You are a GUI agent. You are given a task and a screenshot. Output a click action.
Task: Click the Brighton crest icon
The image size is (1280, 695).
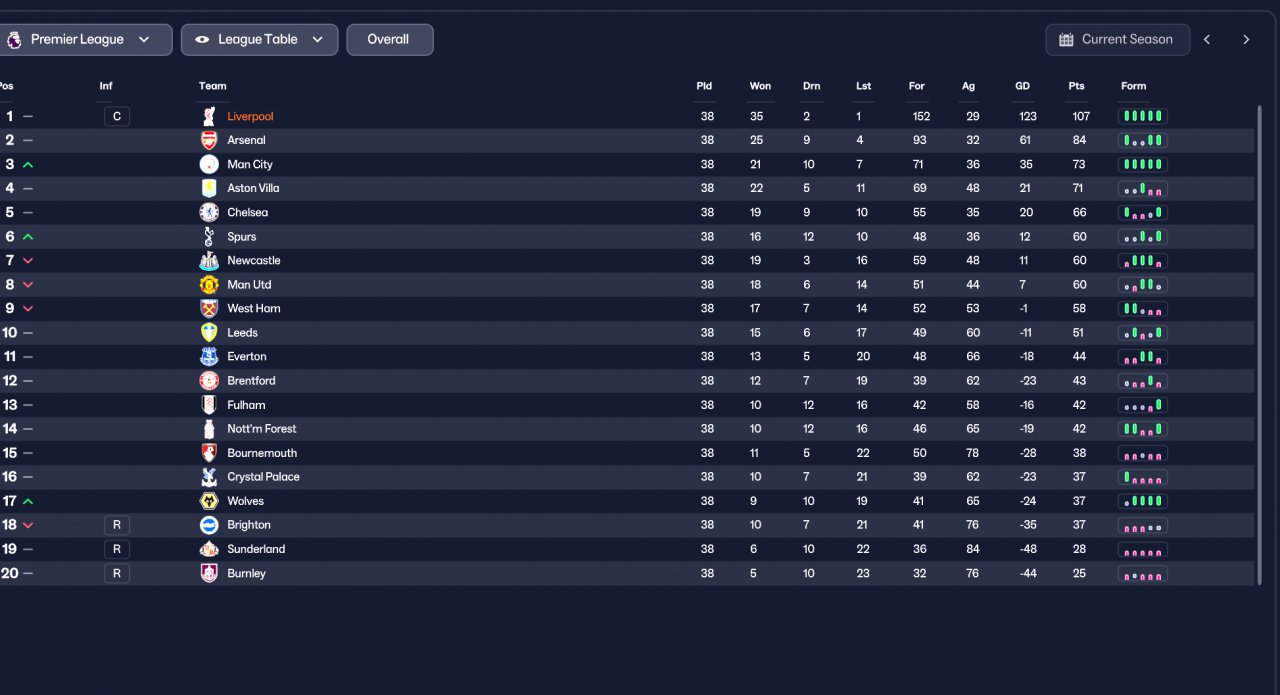point(209,525)
